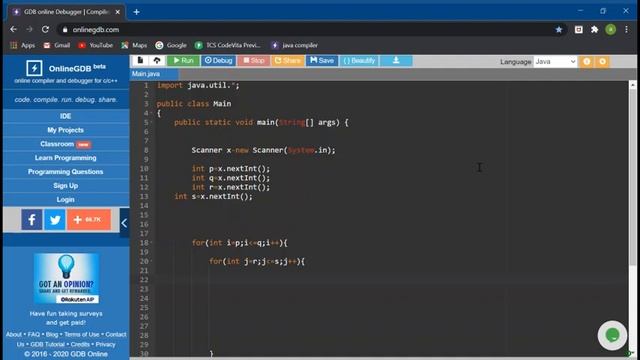Click the 'Scanner x=new Scanner(System.in);' code line

pos(263,150)
